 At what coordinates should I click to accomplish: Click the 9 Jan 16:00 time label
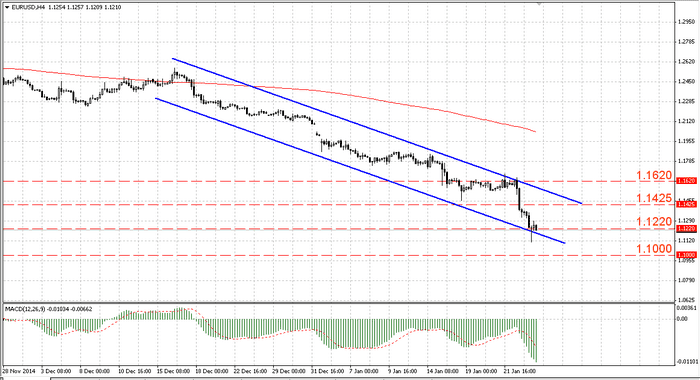403,371
